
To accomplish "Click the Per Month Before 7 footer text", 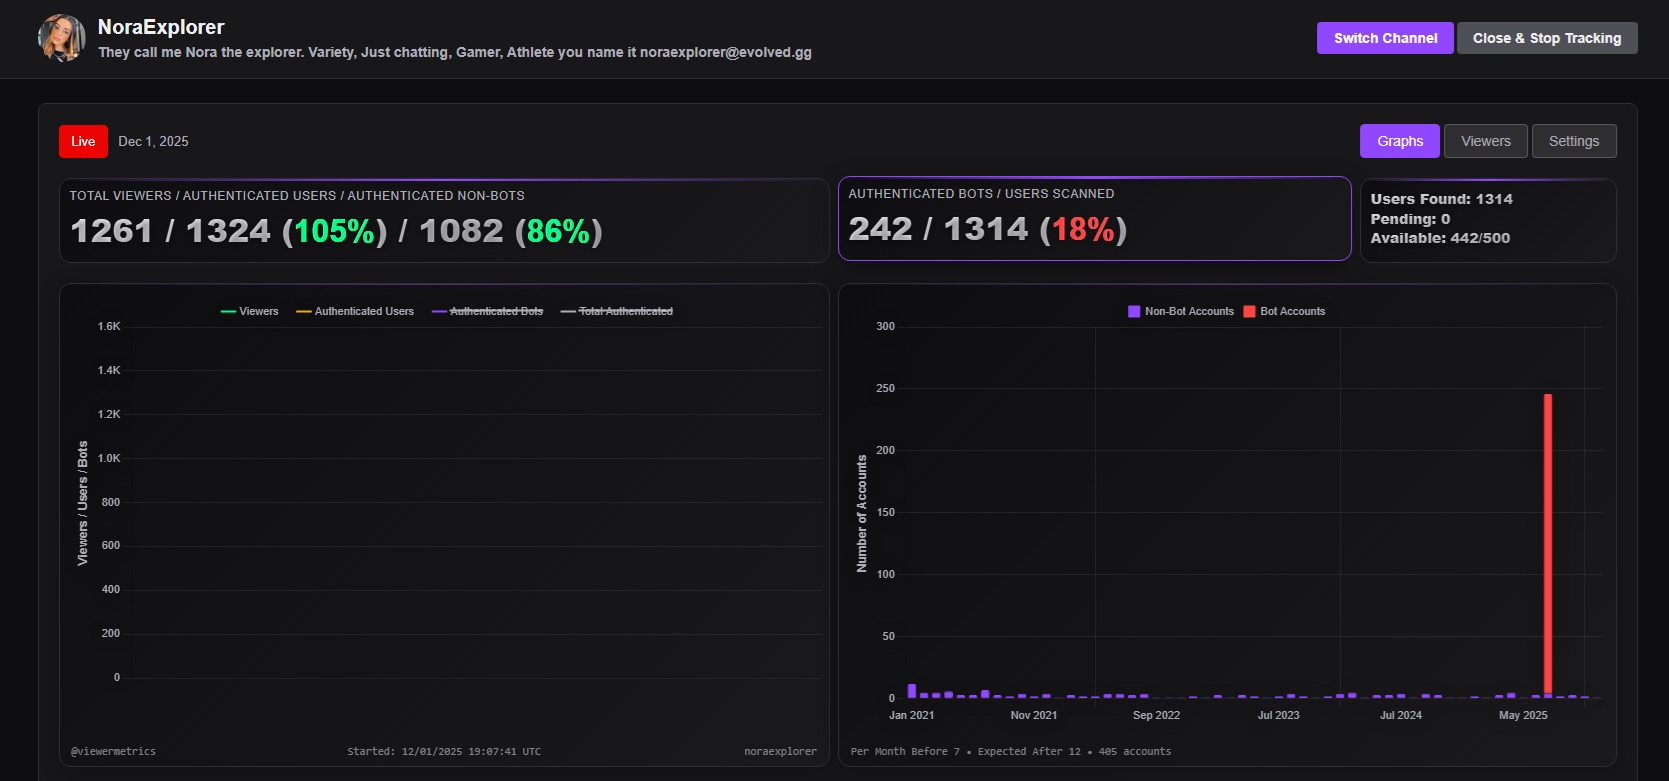I will click(1011, 751).
